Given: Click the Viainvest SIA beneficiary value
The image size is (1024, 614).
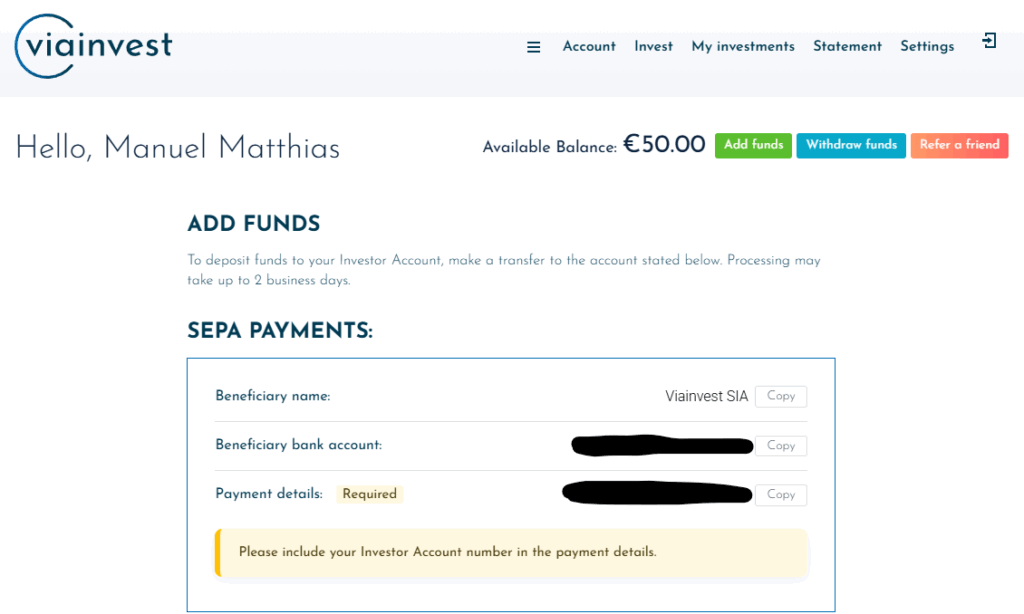Looking at the screenshot, I should tap(706, 396).
